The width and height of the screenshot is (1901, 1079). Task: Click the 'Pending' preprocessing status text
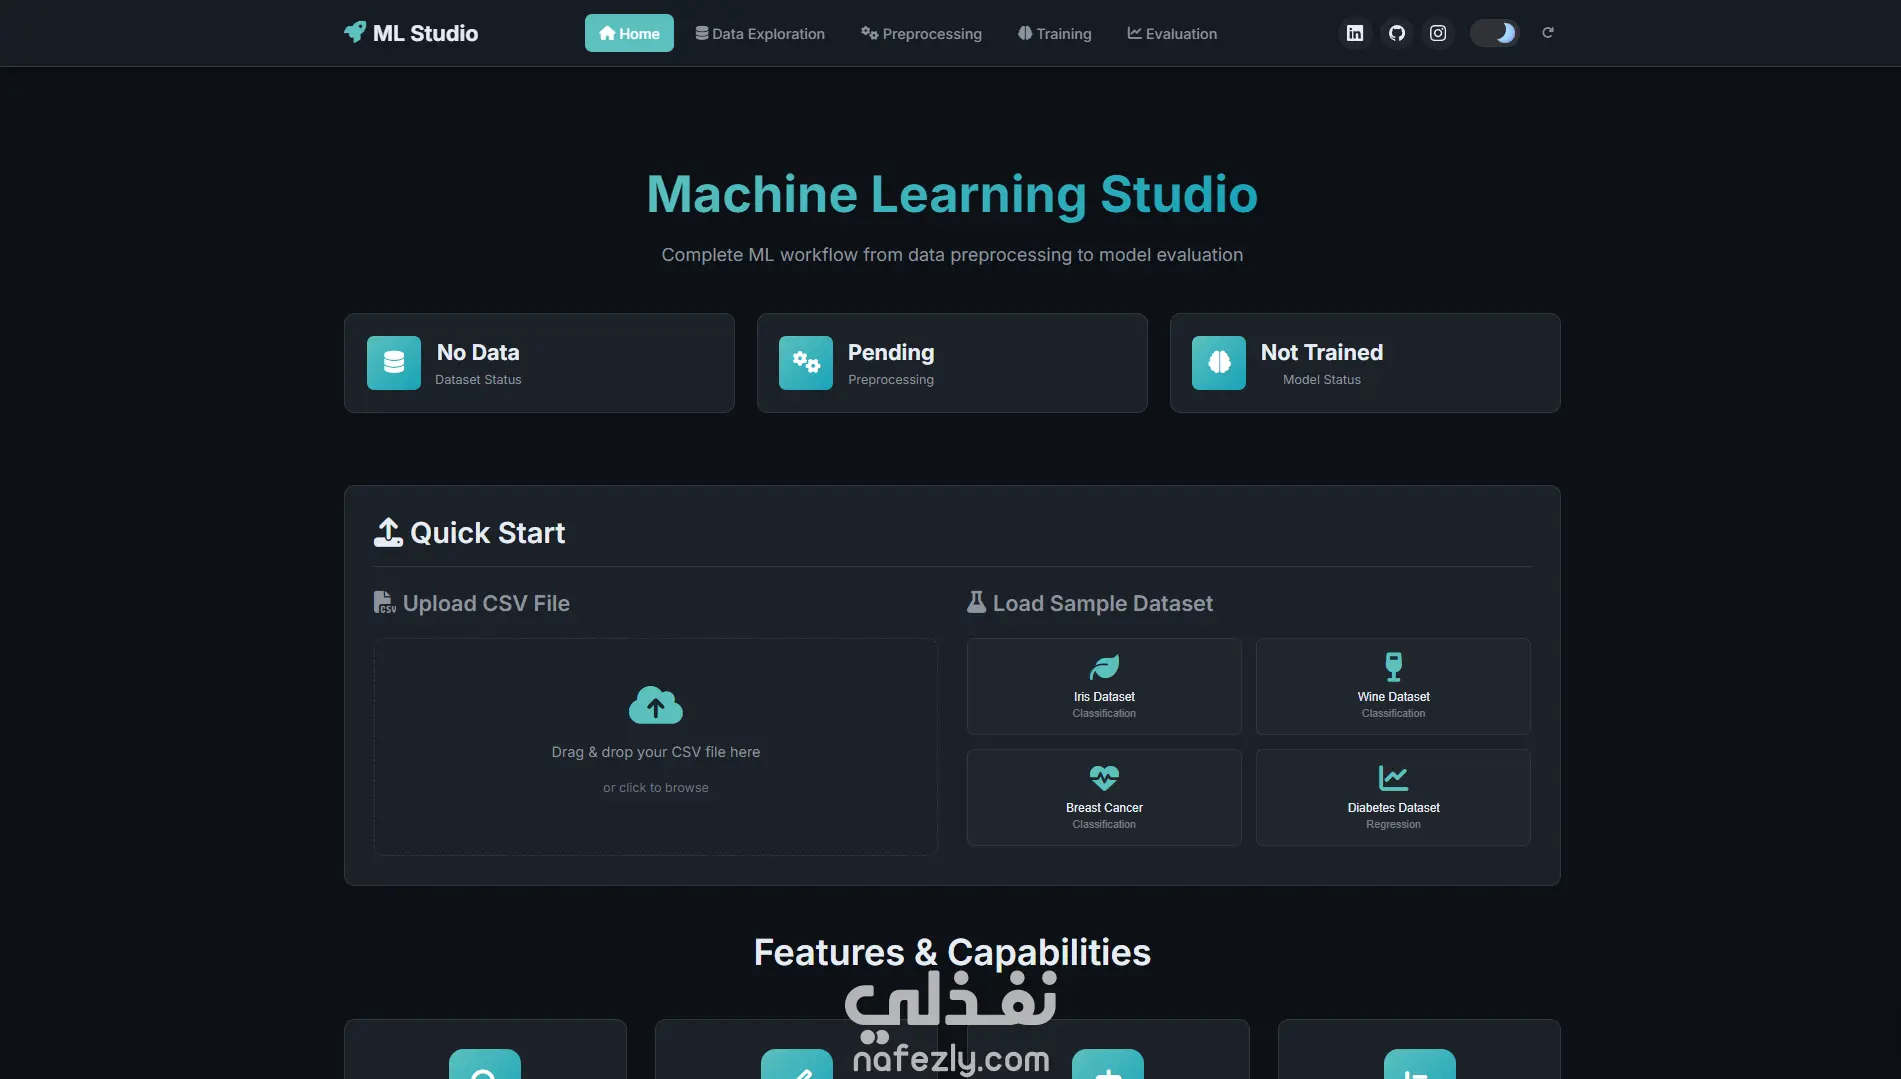click(x=891, y=352)
